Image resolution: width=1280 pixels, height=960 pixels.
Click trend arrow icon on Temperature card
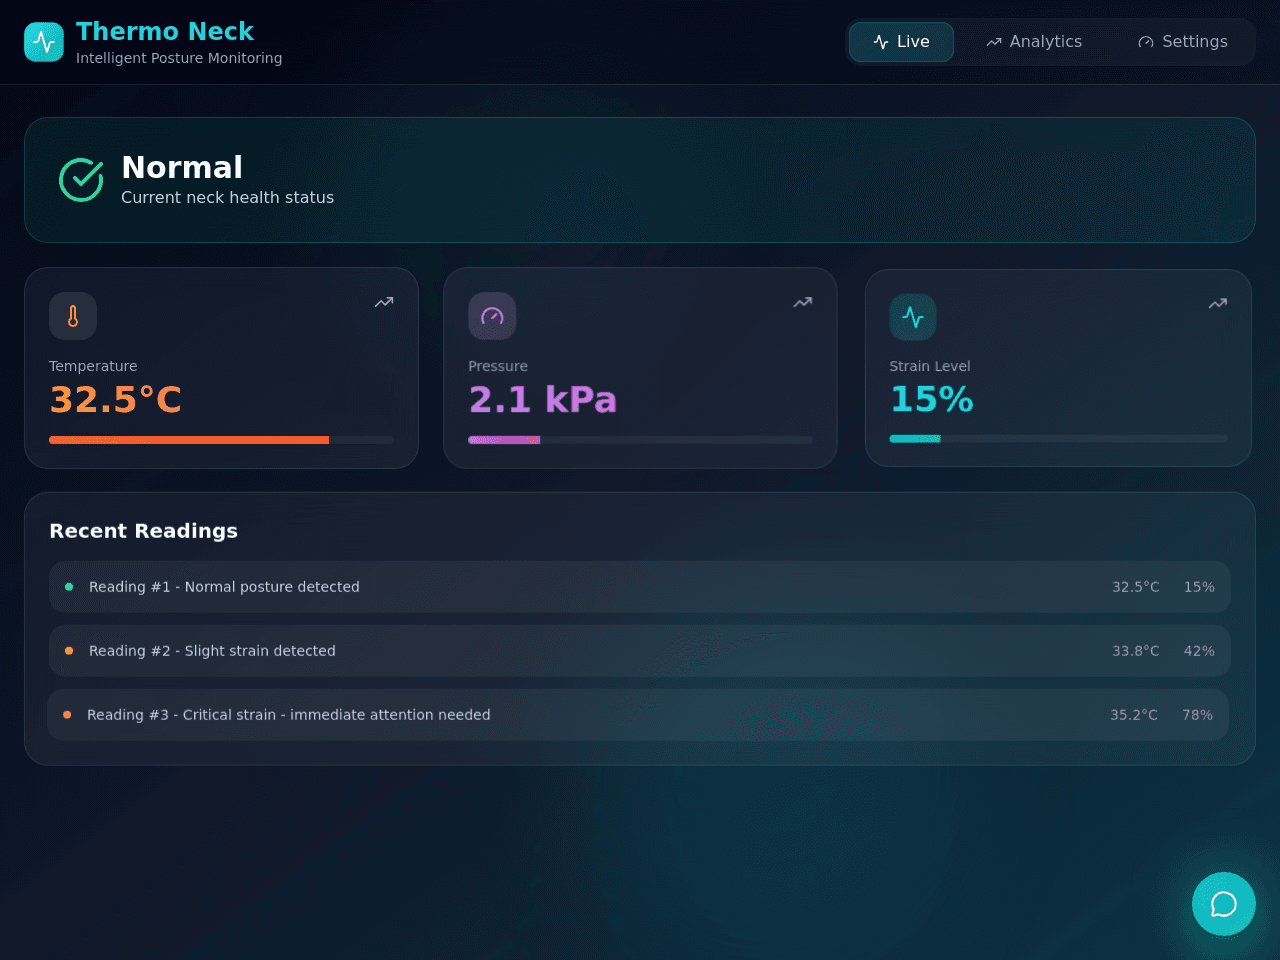(x=384, y=302)
